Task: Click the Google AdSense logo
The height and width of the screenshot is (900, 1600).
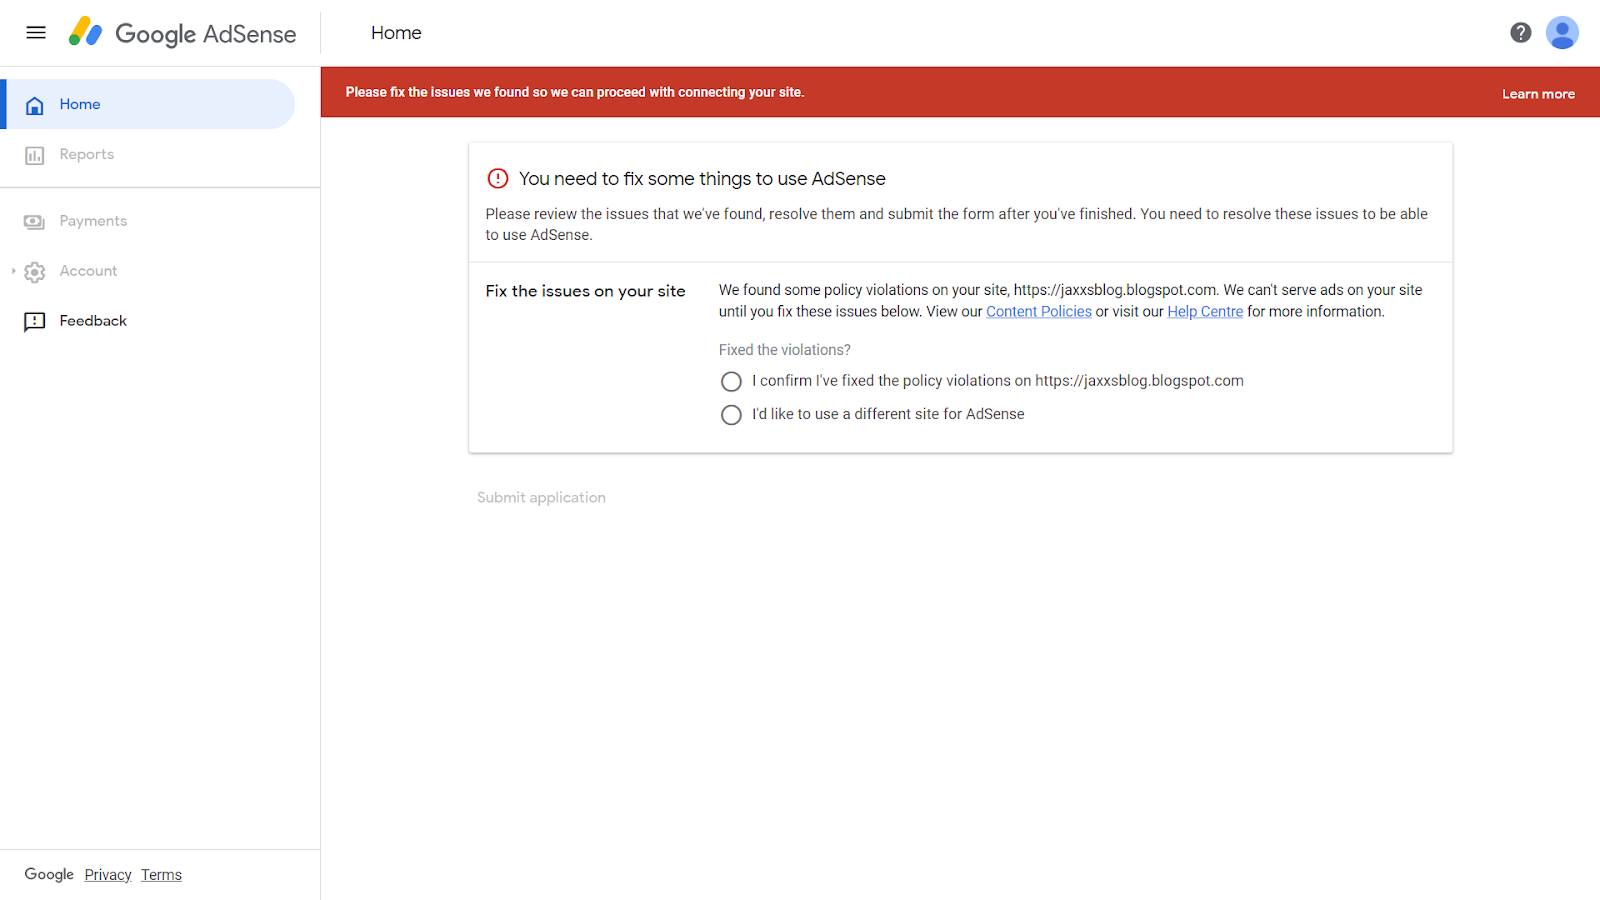Action: coord(182,33)
